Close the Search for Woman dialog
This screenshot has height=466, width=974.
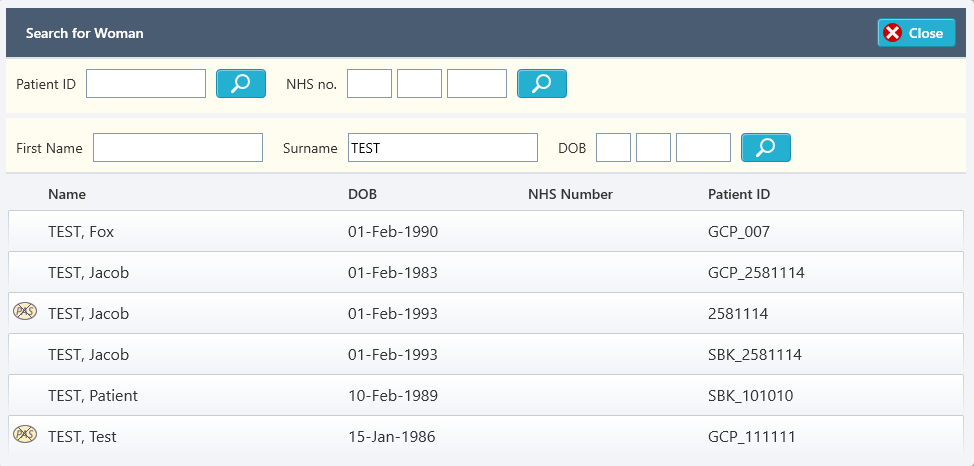tap(916, 33)
